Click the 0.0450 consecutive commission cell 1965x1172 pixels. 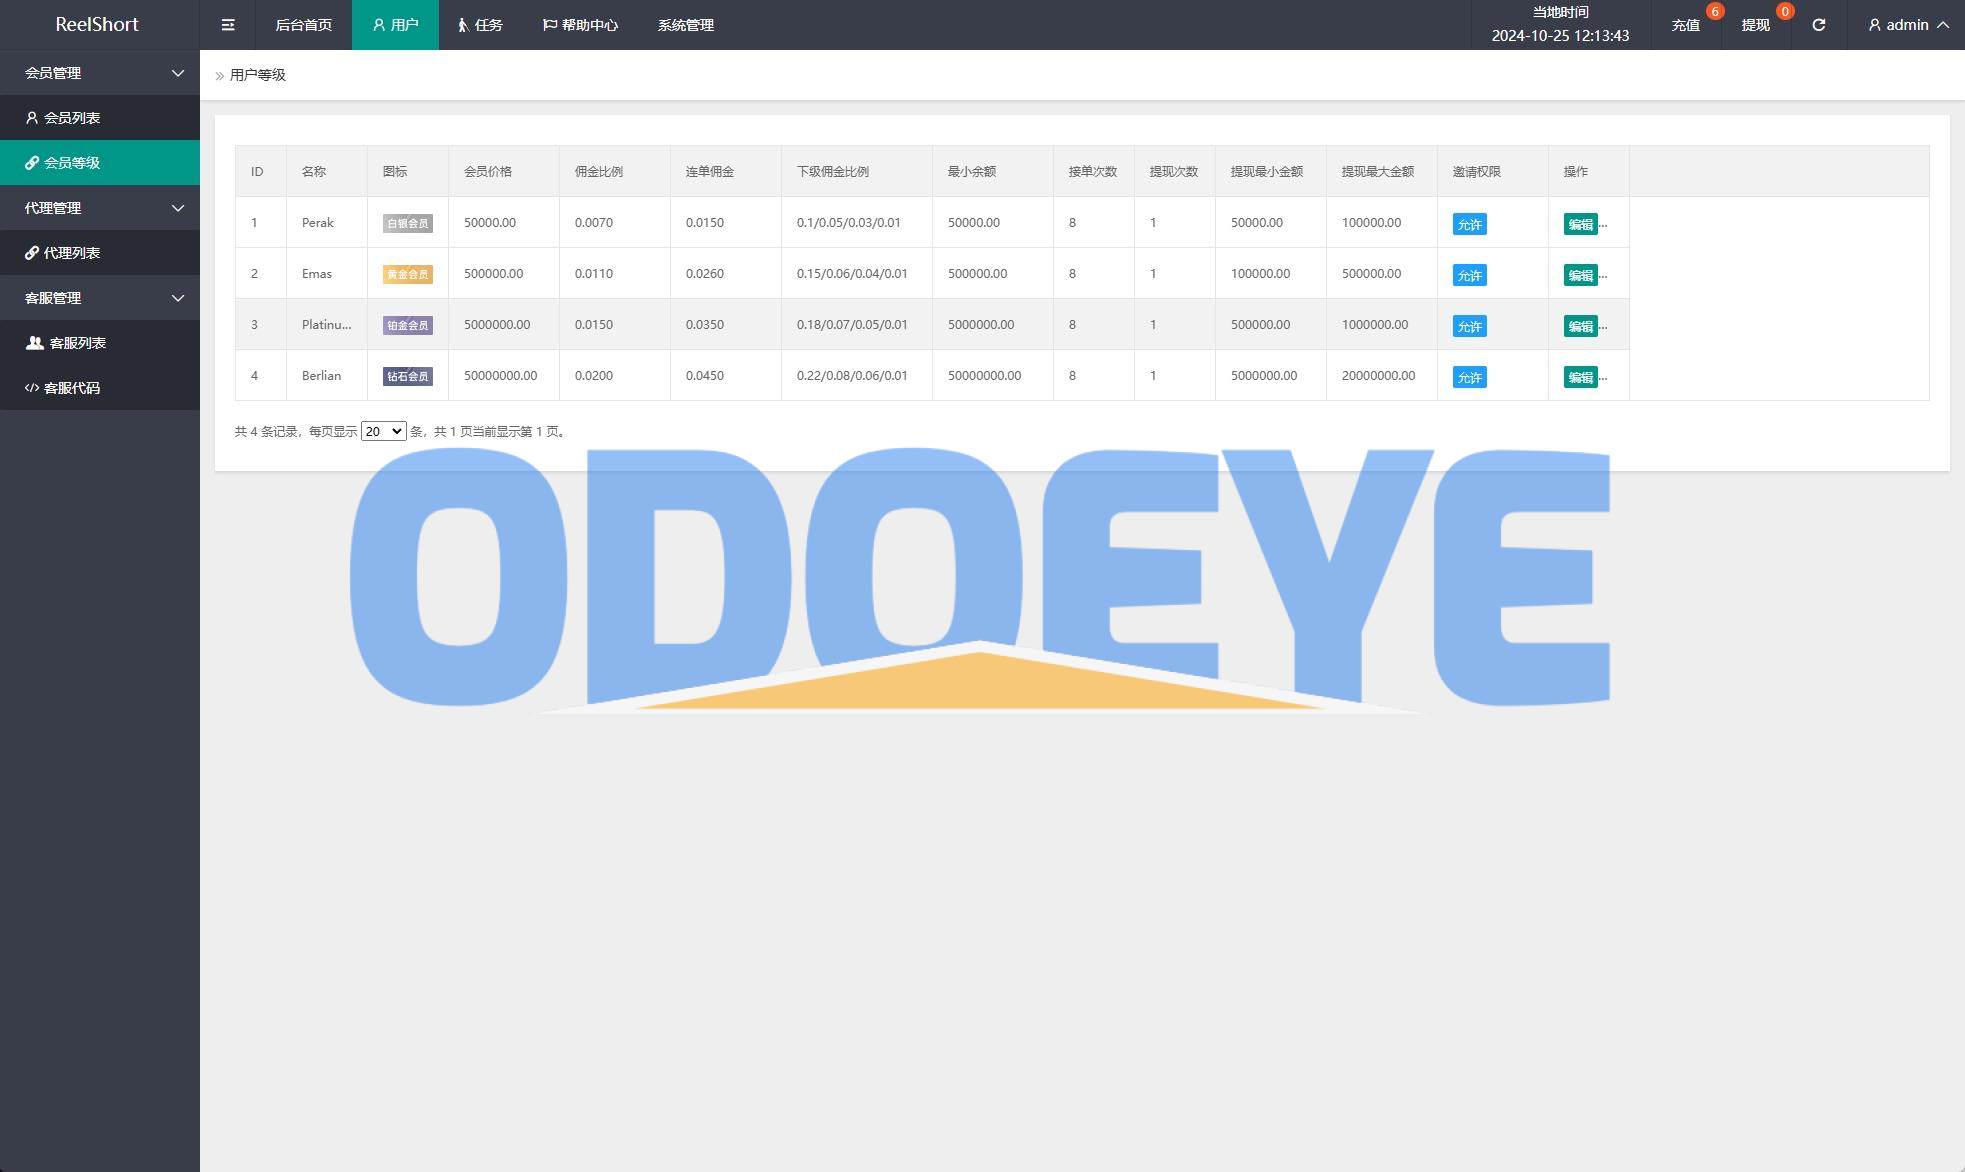tap(726, 375)
